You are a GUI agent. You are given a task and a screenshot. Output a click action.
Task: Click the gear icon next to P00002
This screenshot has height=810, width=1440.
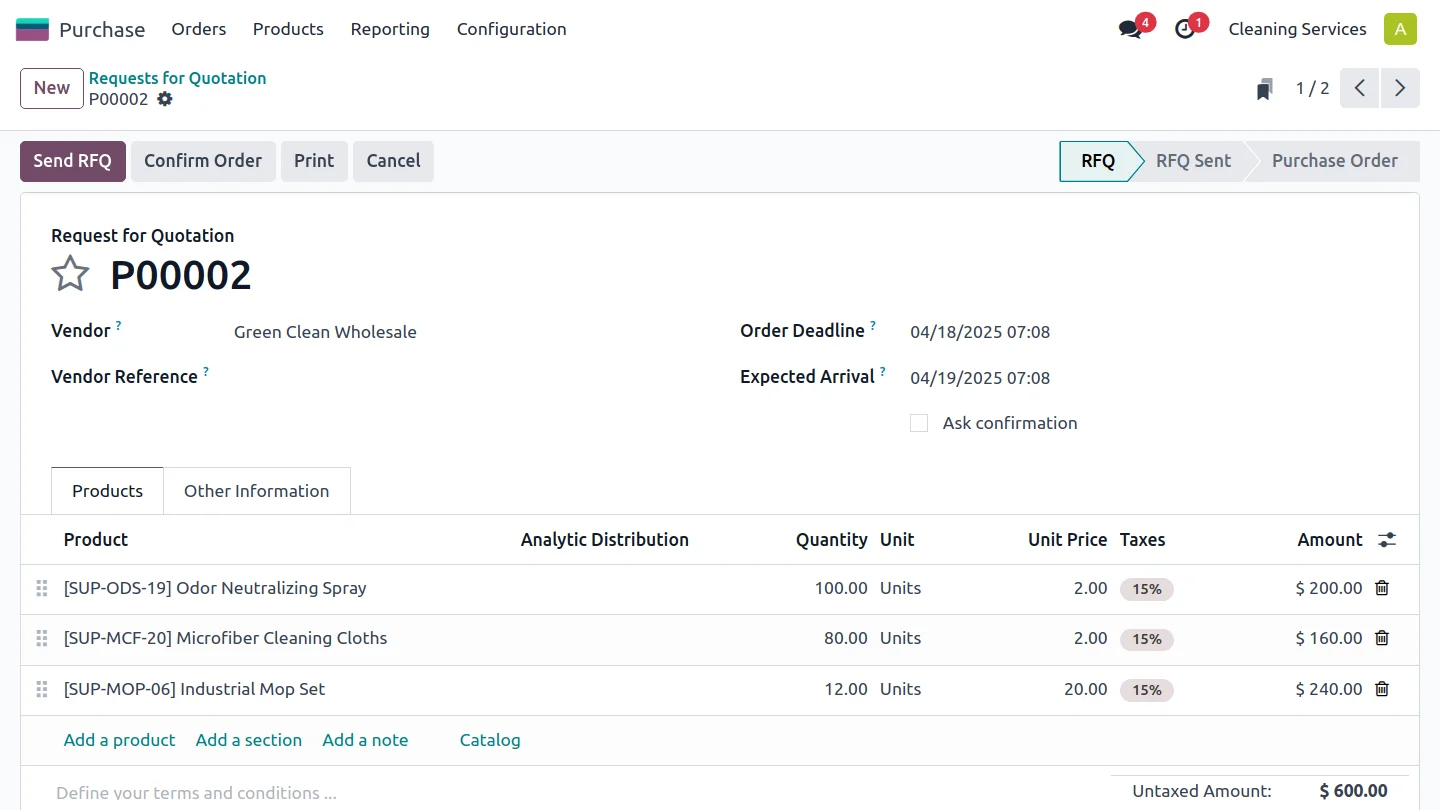click(x=165, y=99)
